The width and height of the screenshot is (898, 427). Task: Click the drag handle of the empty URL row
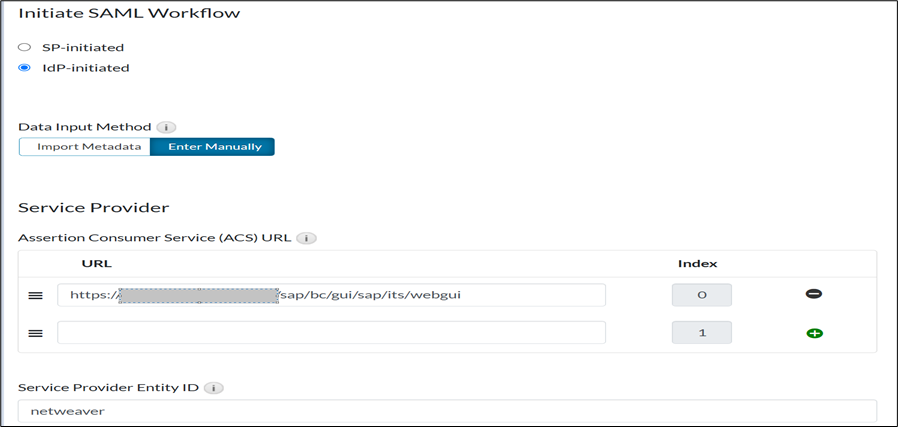(35, 333)
